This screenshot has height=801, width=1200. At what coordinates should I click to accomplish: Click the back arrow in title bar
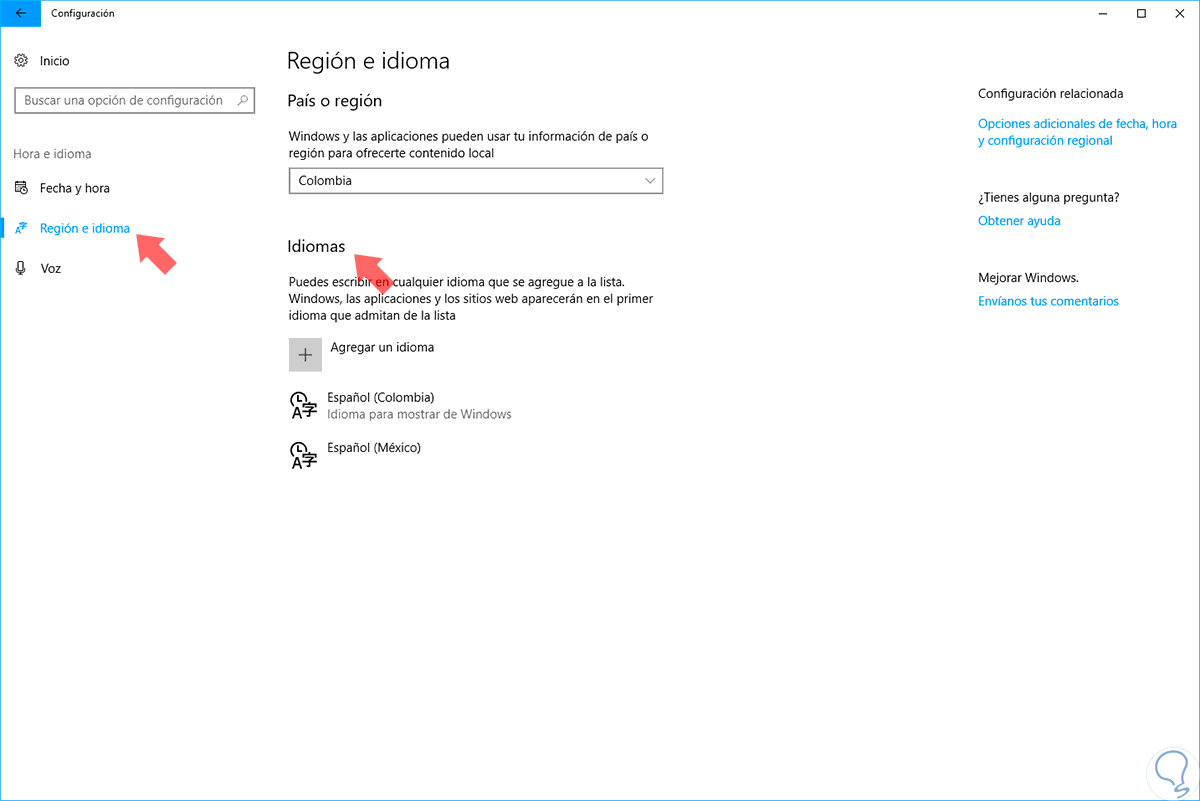21,14
